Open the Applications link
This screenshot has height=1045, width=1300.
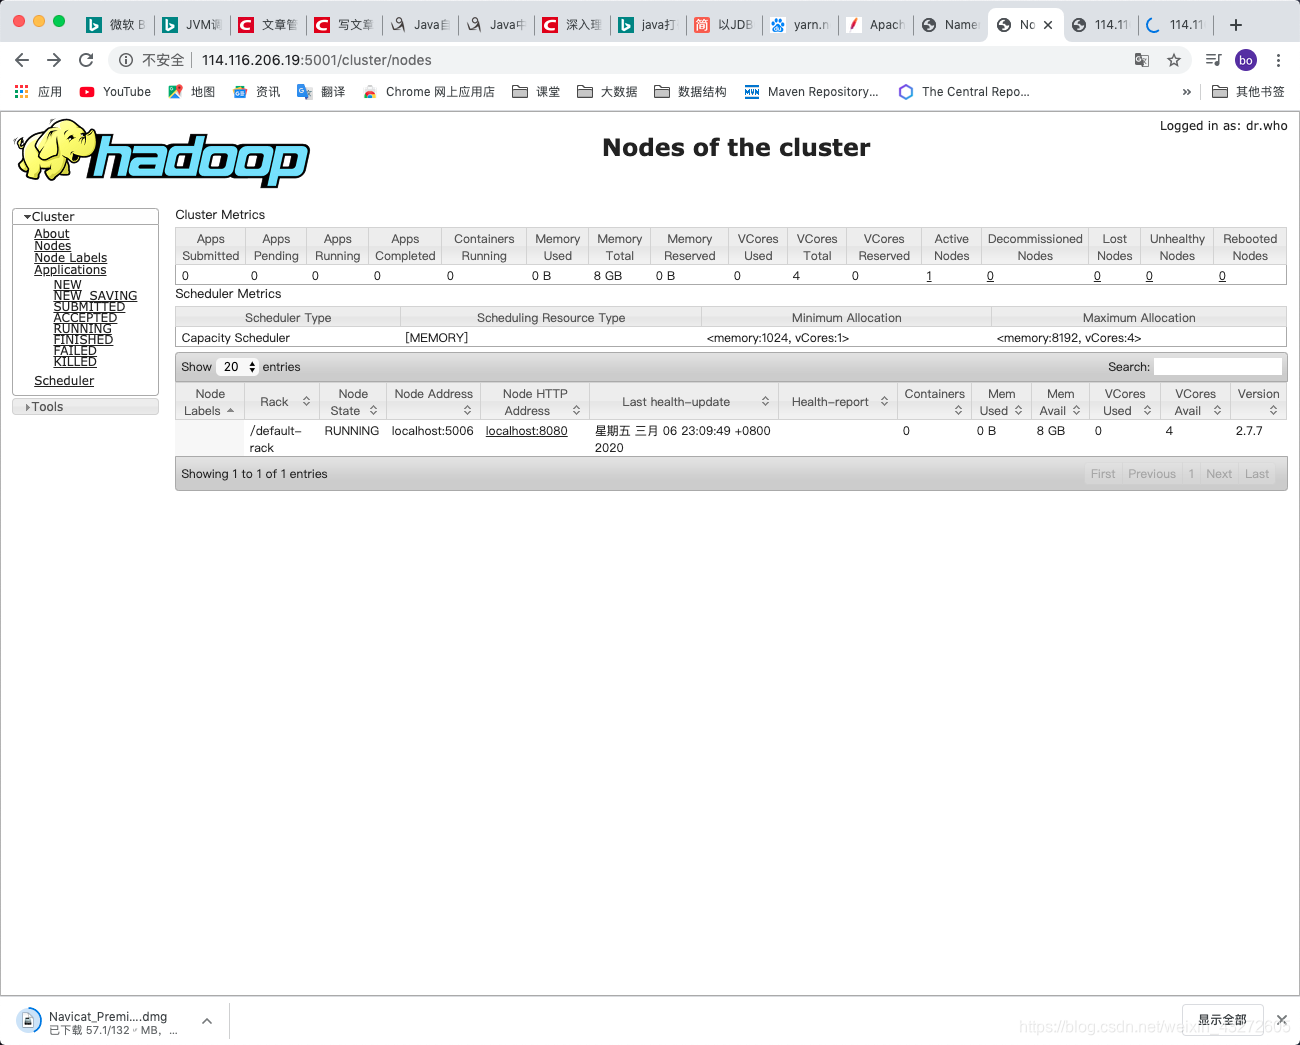(x=70, y=270)
